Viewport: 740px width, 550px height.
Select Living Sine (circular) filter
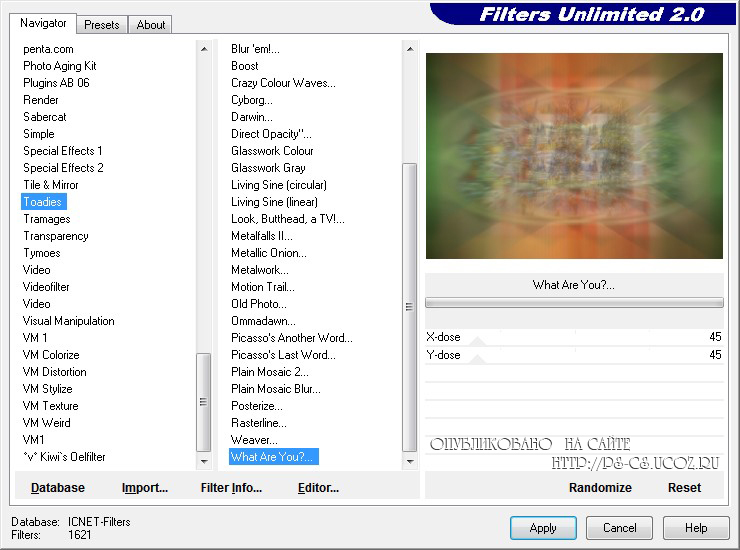(x=279, y=185)
